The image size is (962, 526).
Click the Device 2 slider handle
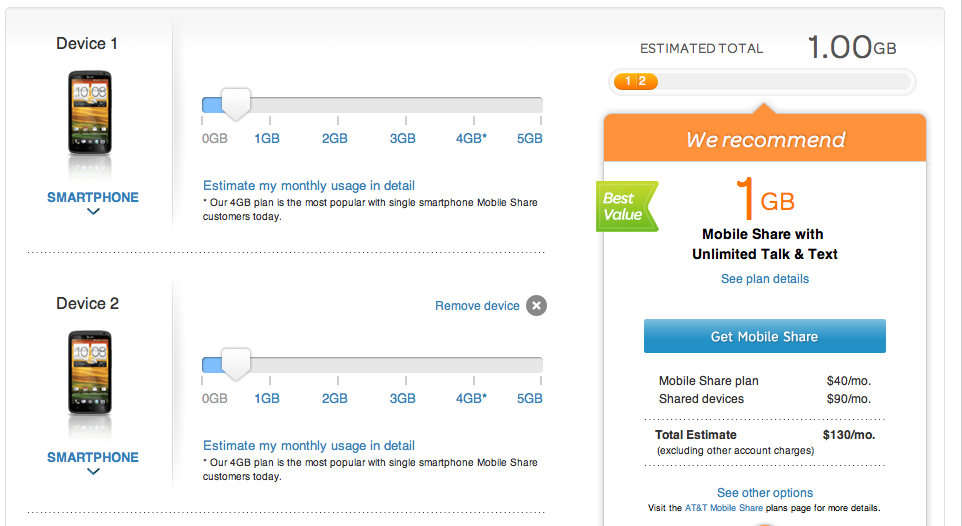236,364
